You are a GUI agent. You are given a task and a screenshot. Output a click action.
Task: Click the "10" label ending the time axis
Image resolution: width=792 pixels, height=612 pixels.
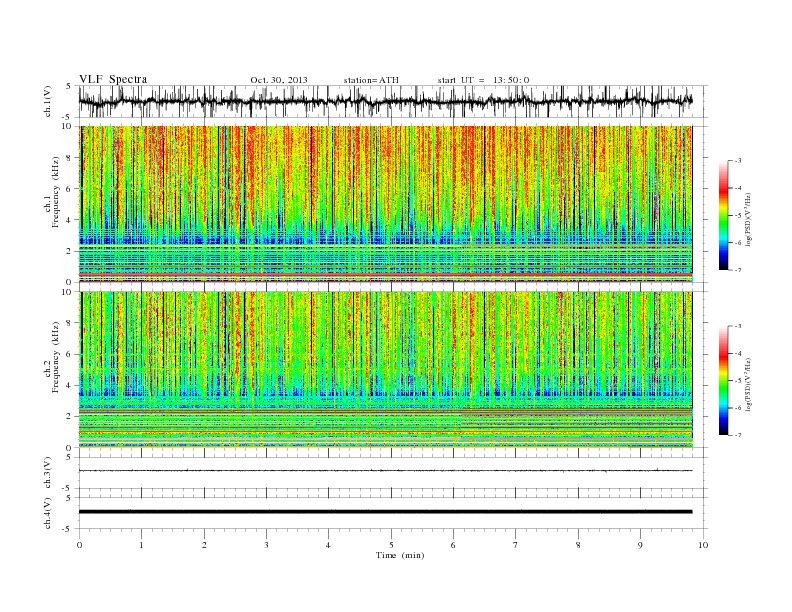click(x=703, y=545)
